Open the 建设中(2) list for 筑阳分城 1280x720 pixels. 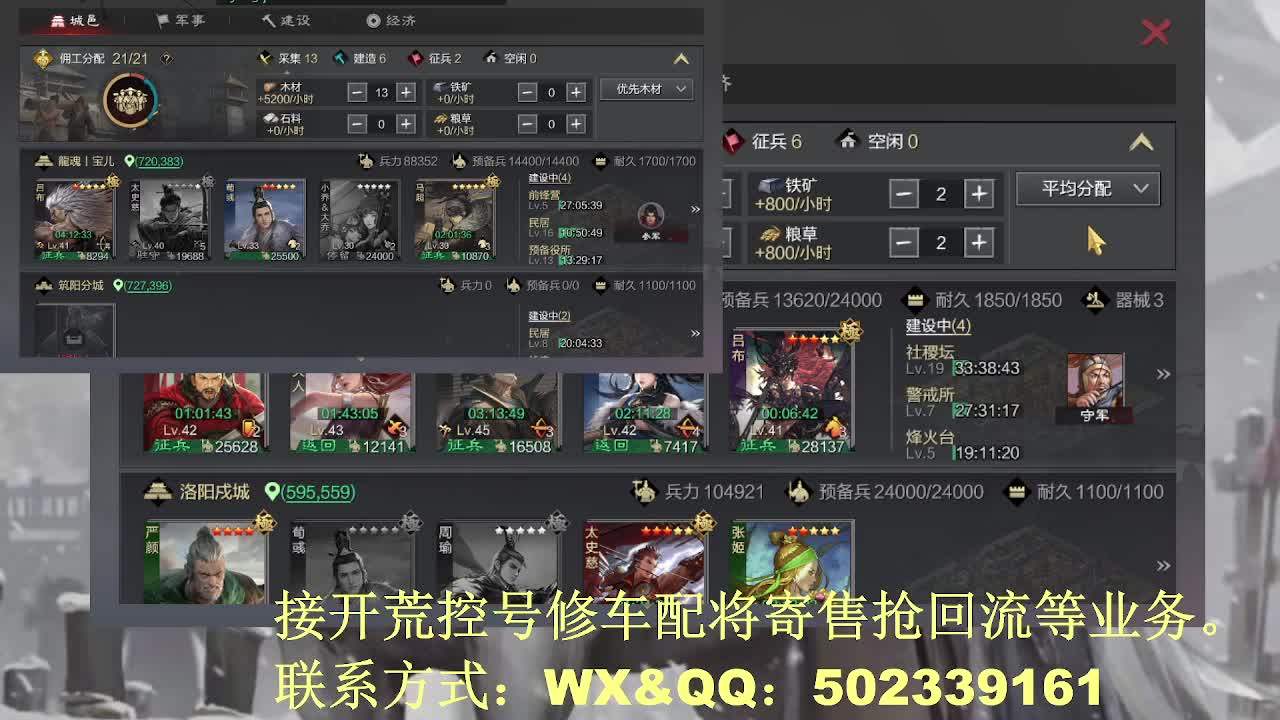[x=549, y=316]
